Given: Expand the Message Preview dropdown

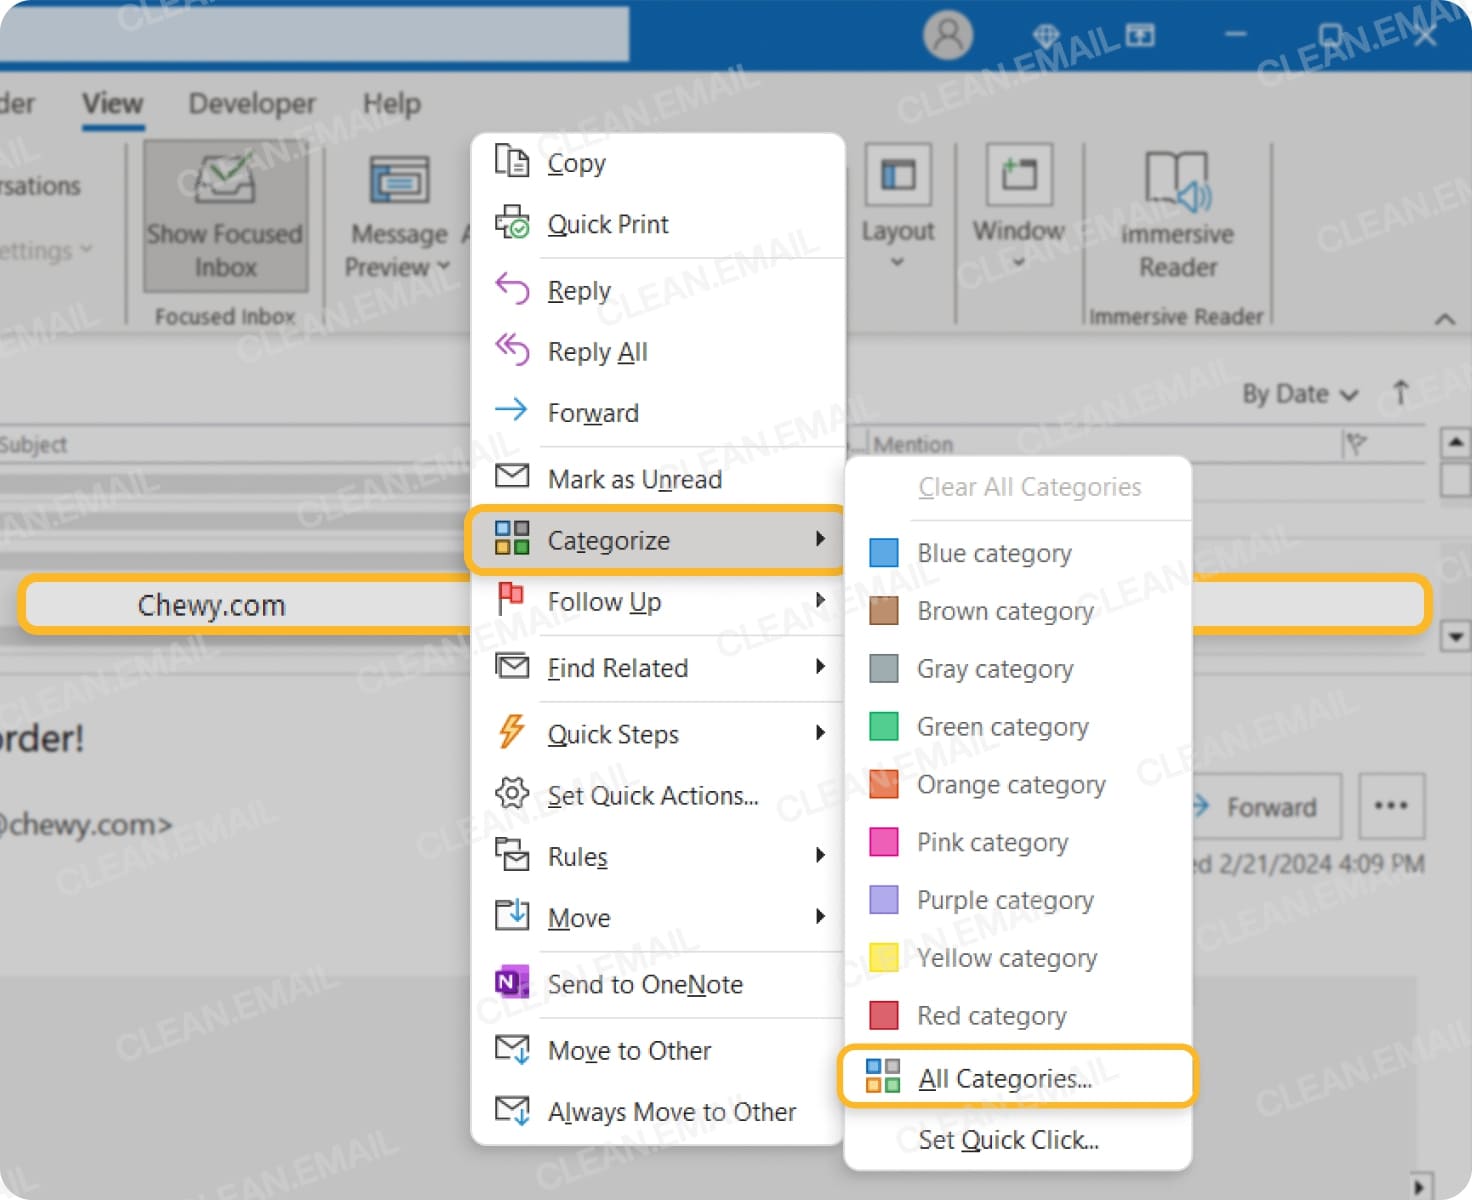Looking at the screenshot, I should 446,267.
